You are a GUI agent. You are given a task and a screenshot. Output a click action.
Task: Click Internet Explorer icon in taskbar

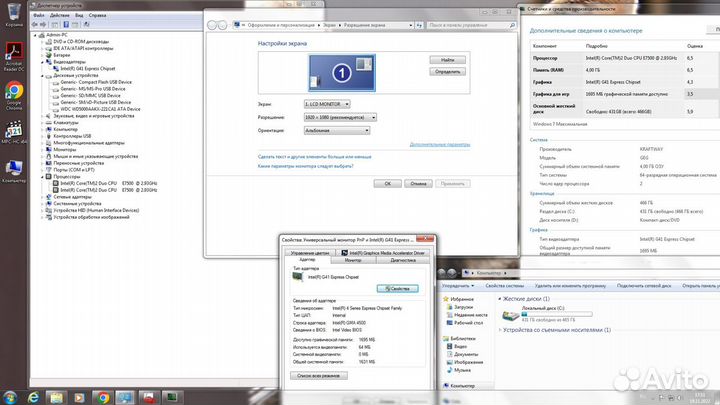pyautogui.click(x=36, y=396)
